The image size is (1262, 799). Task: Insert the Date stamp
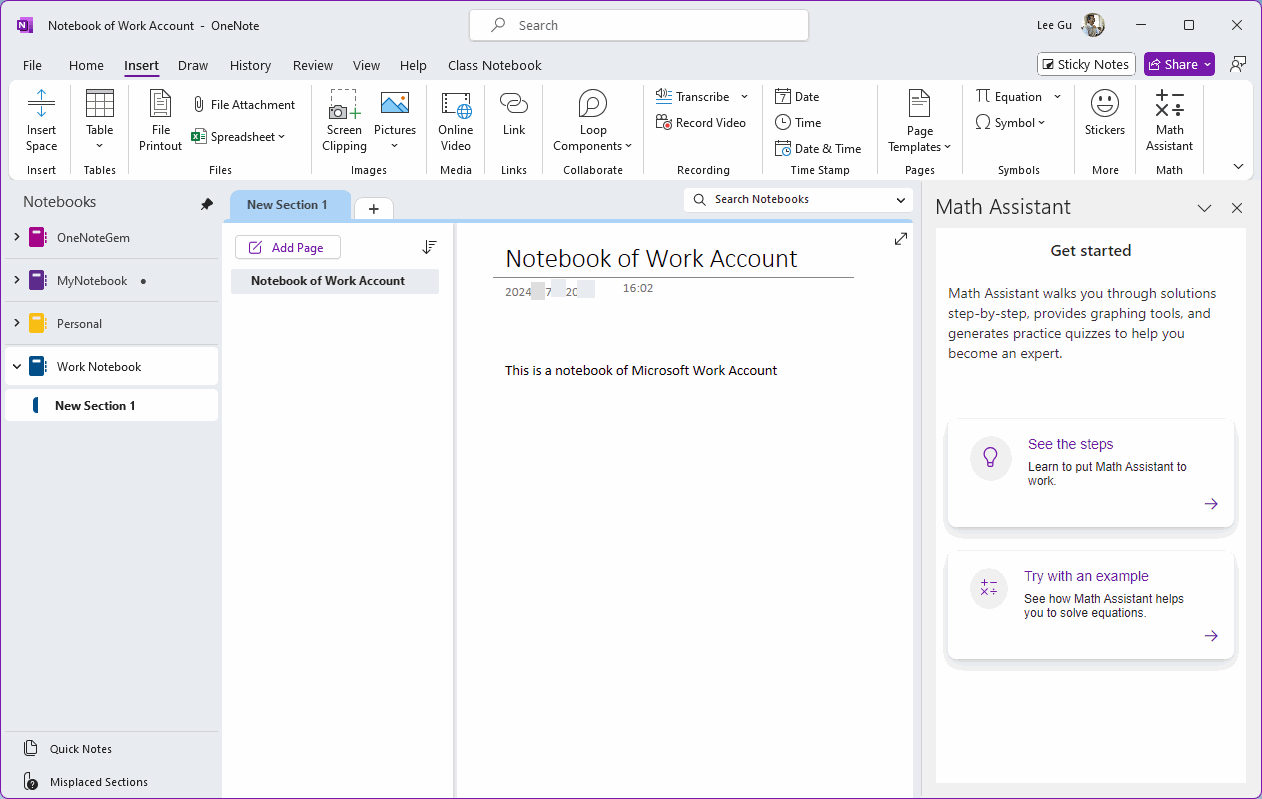click(797, 97)
